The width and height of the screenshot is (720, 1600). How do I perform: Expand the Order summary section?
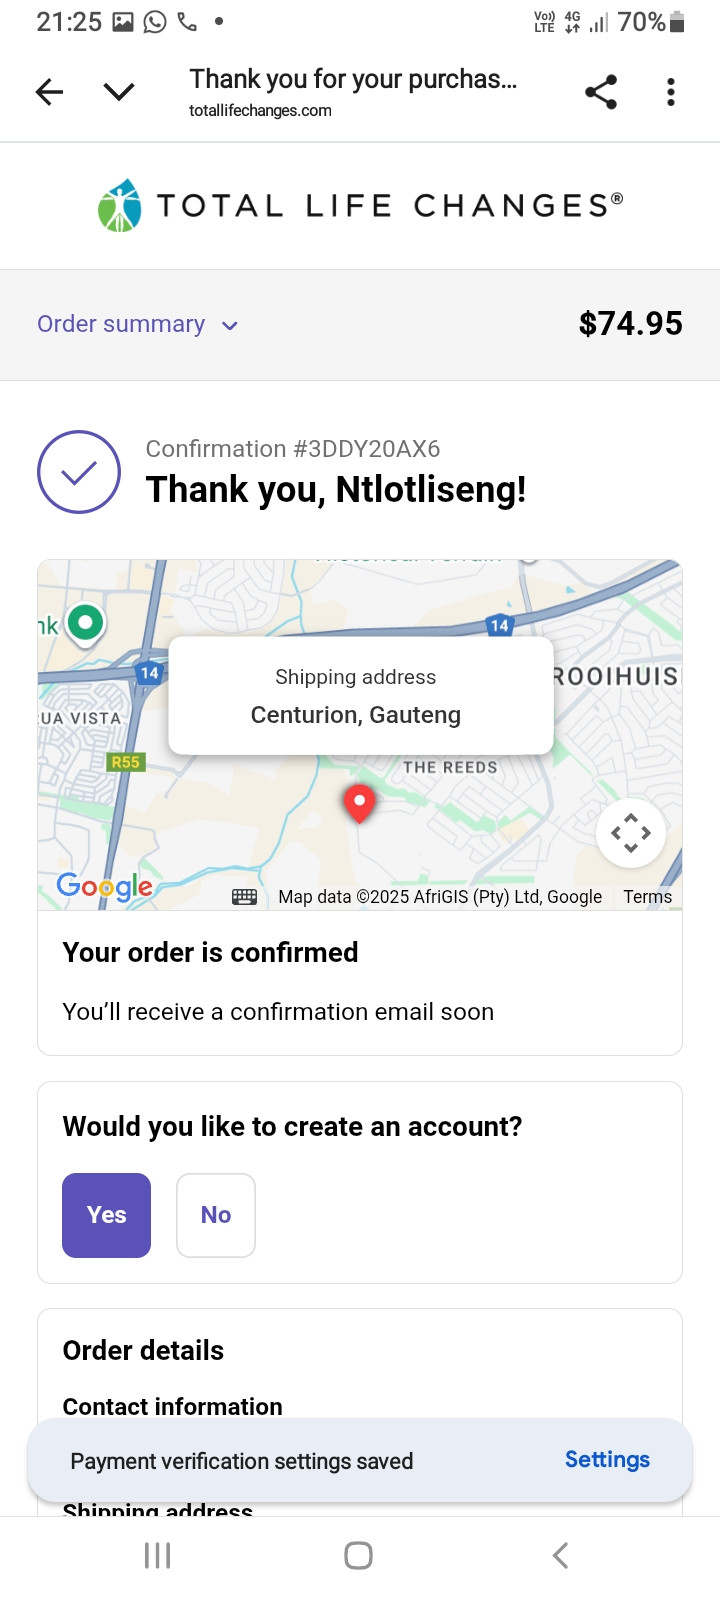click(121, 324)
